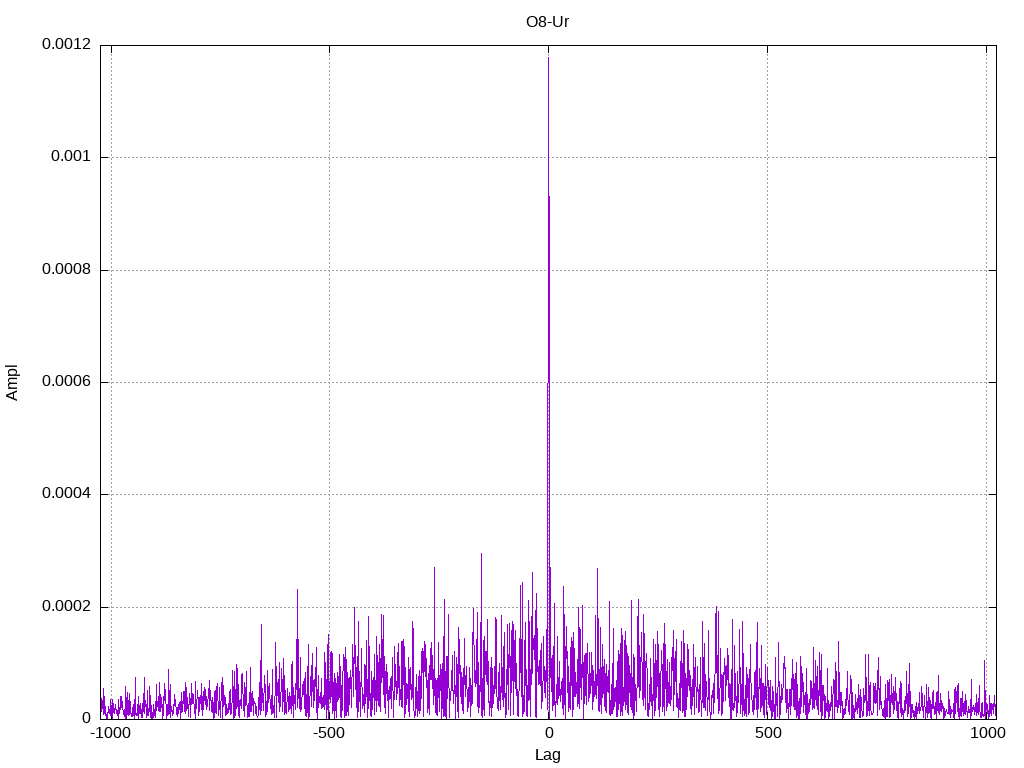
Task: Click the Lag x-axis label
Action: [x=547, y=755]
